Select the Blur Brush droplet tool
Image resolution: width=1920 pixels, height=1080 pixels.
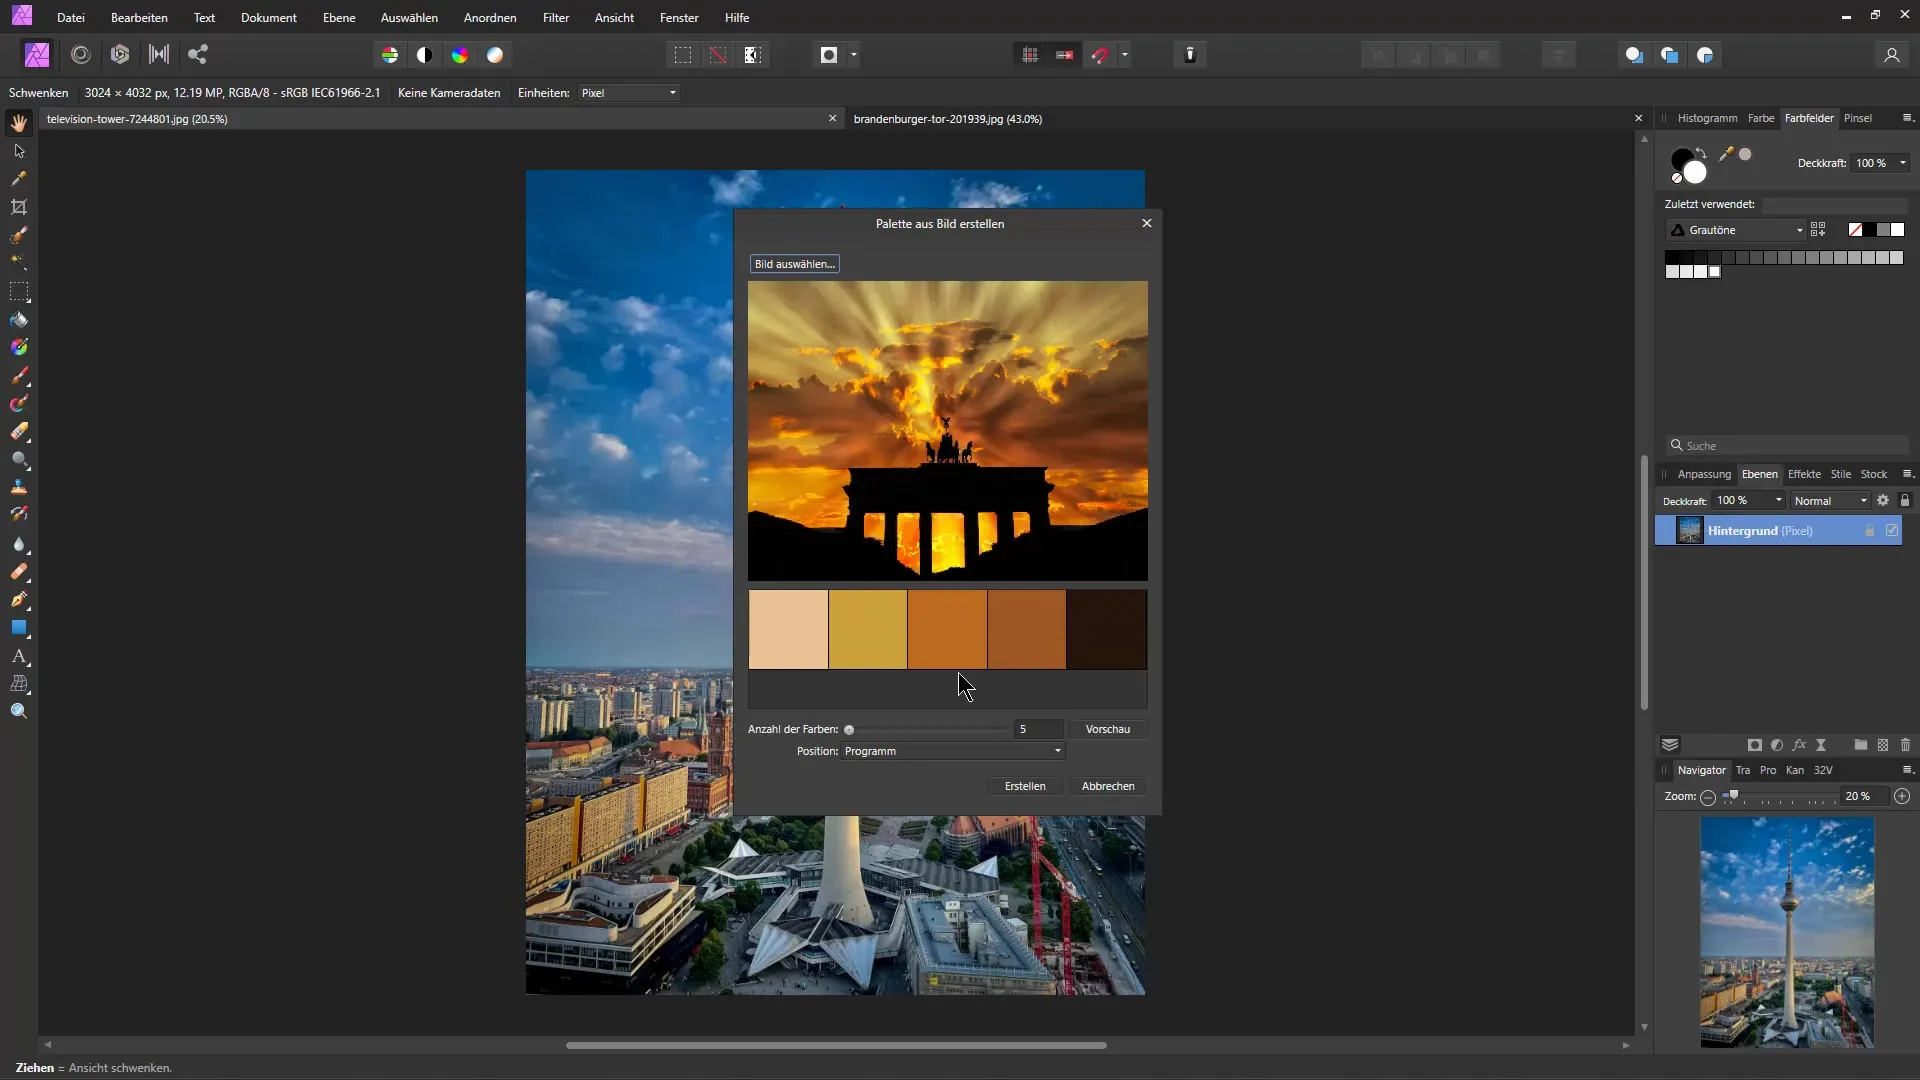click(19, 545)
